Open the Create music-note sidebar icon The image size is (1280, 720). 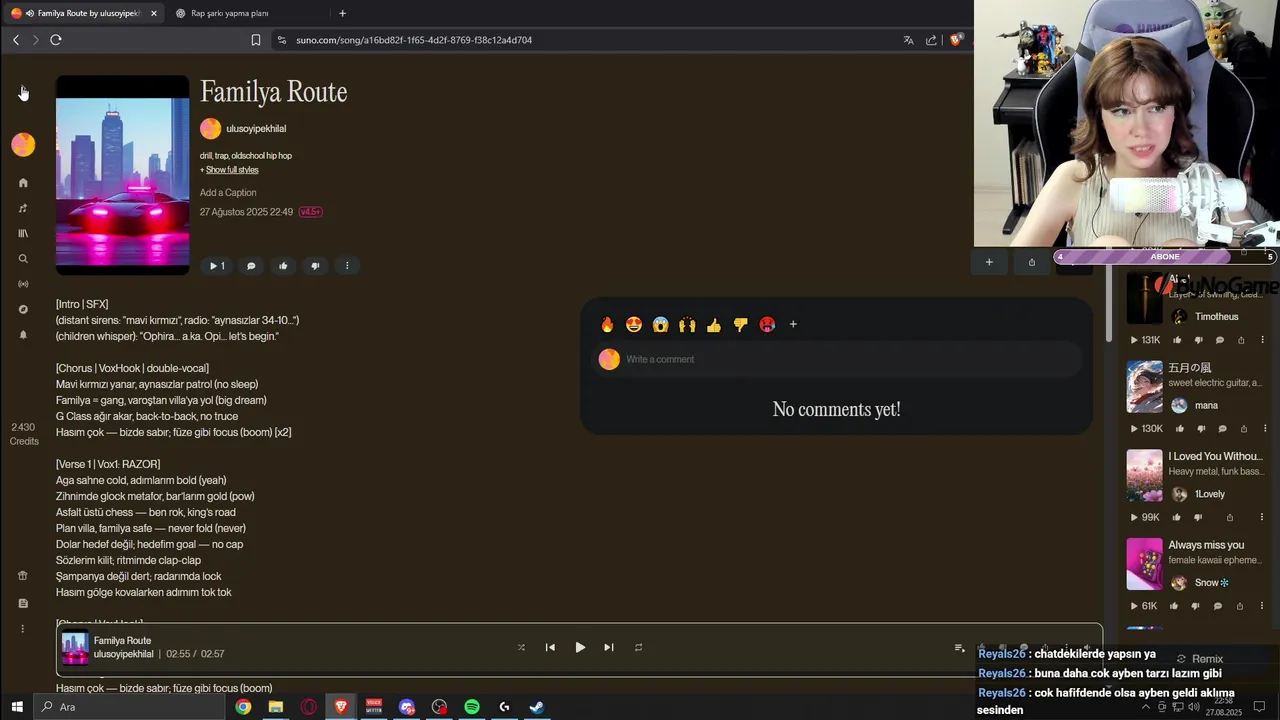click(23, 208)
